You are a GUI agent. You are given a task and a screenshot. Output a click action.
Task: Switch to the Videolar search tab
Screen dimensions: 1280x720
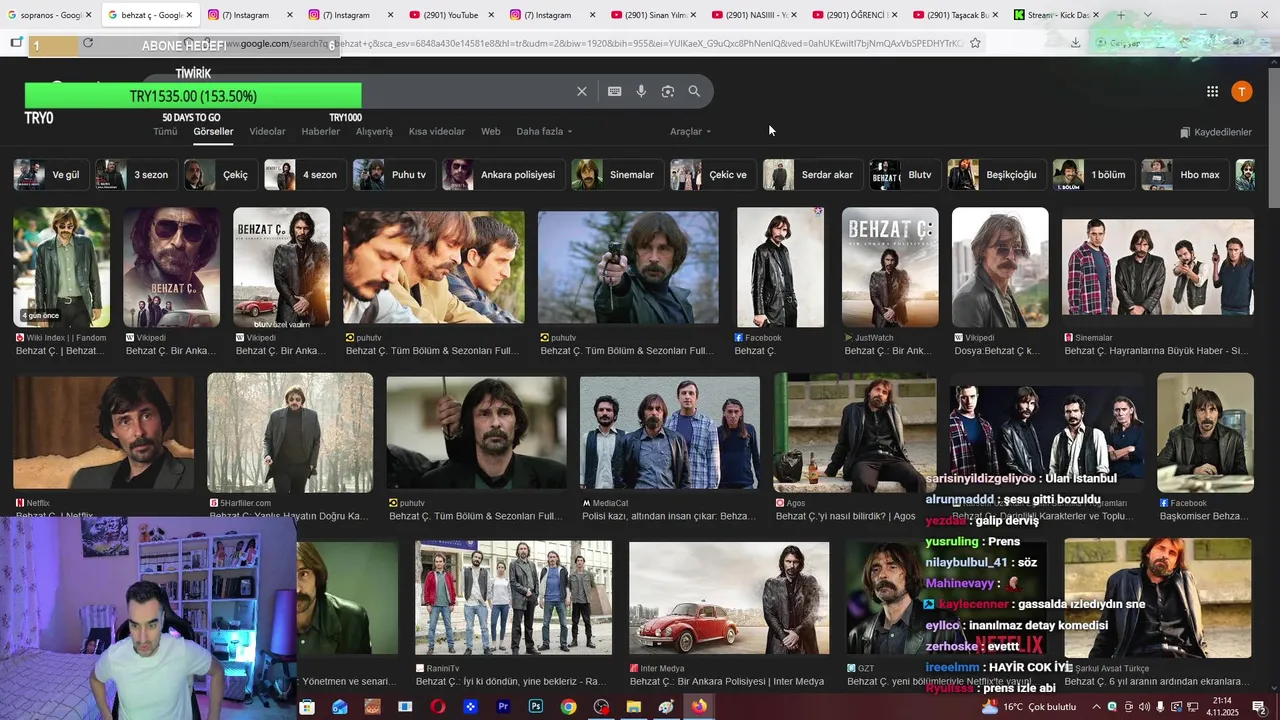tap(267, 131)
